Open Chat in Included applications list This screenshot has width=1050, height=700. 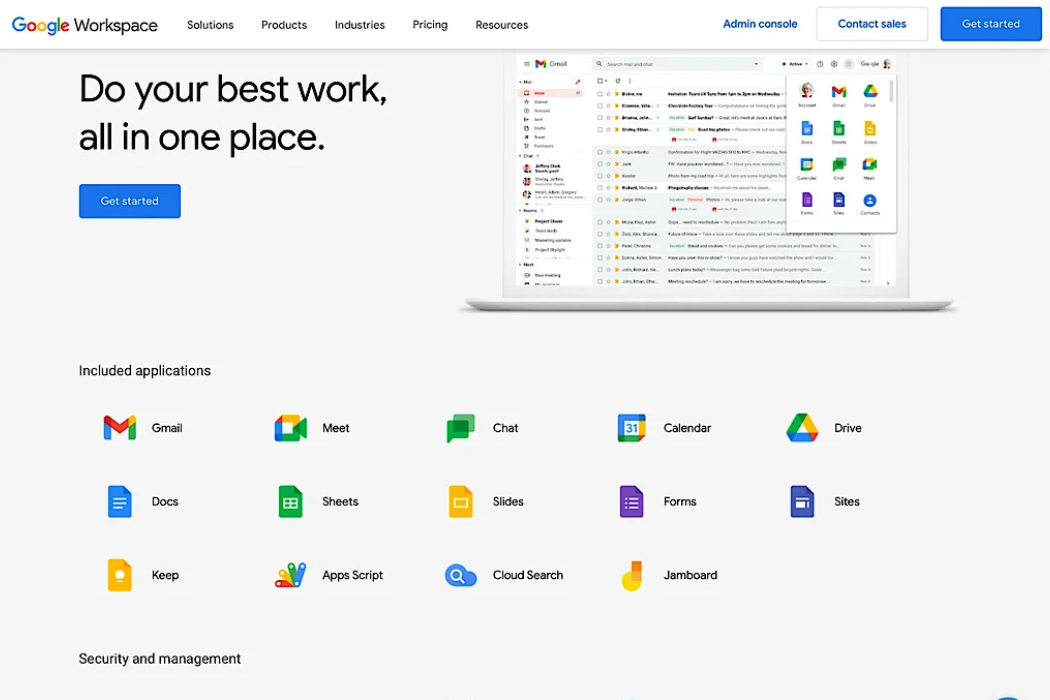[483, 427]
